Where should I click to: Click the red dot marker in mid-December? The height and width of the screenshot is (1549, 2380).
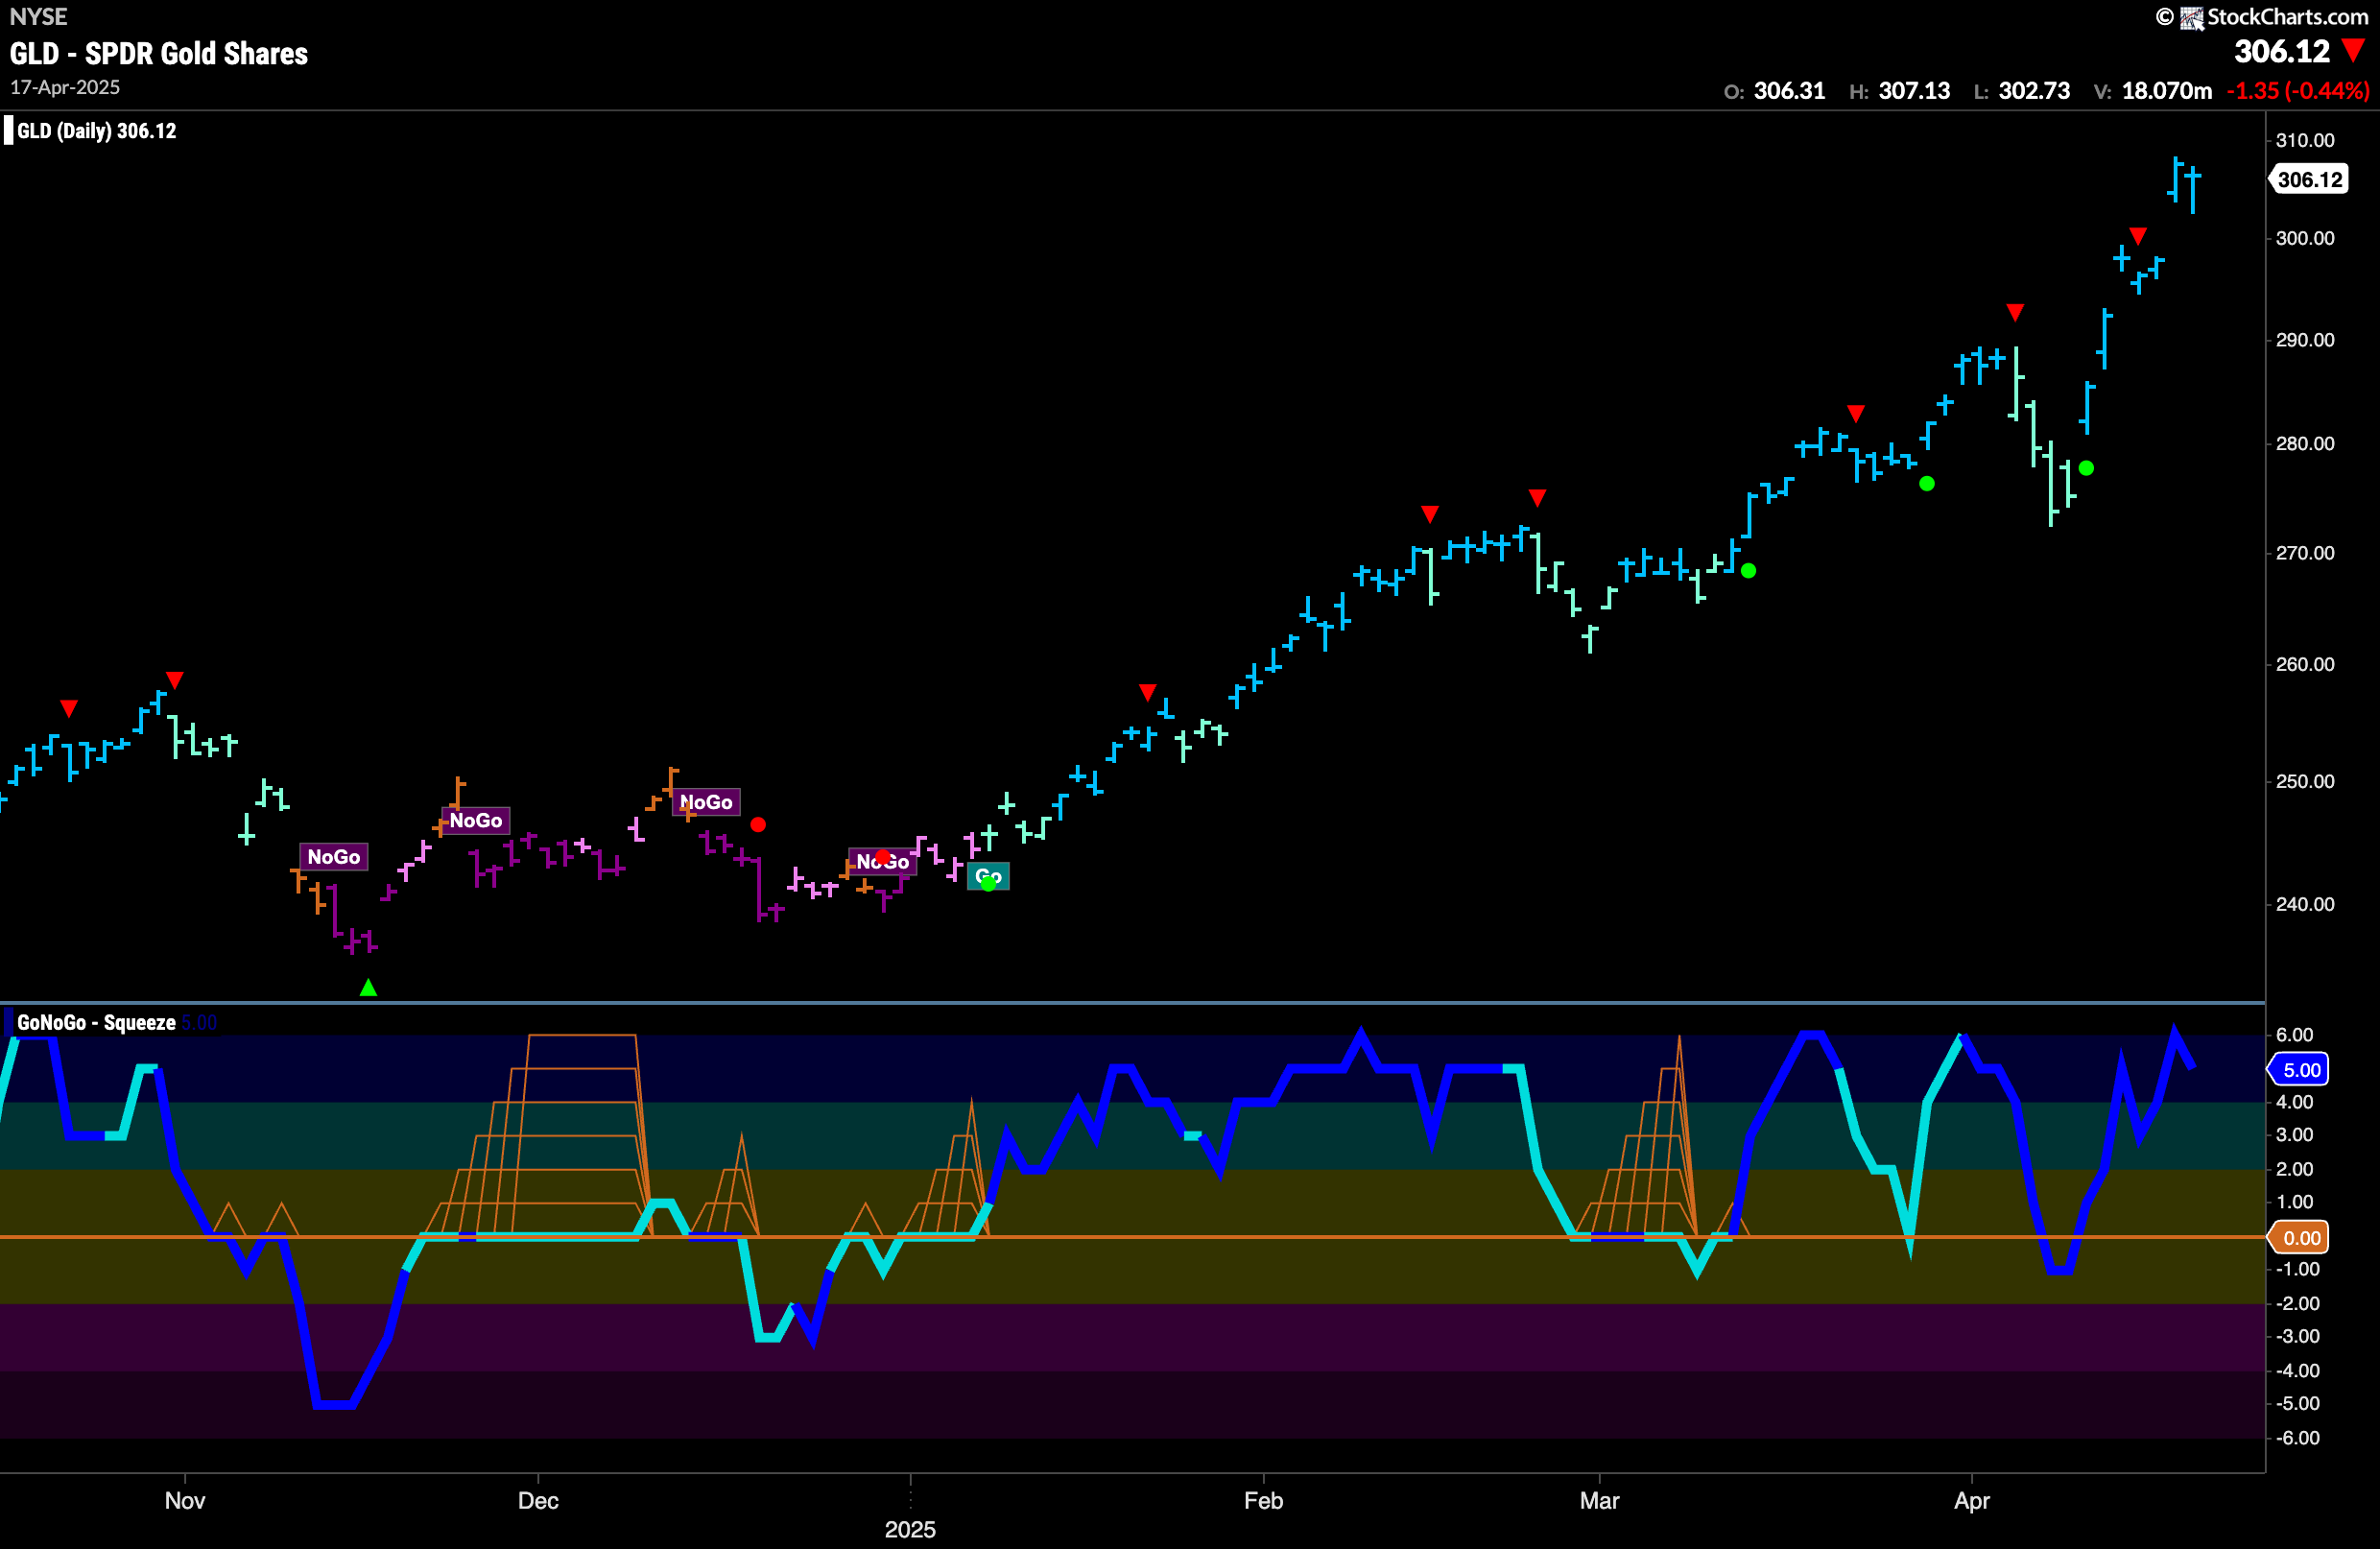pyautogui.click(x=758, y=825)
